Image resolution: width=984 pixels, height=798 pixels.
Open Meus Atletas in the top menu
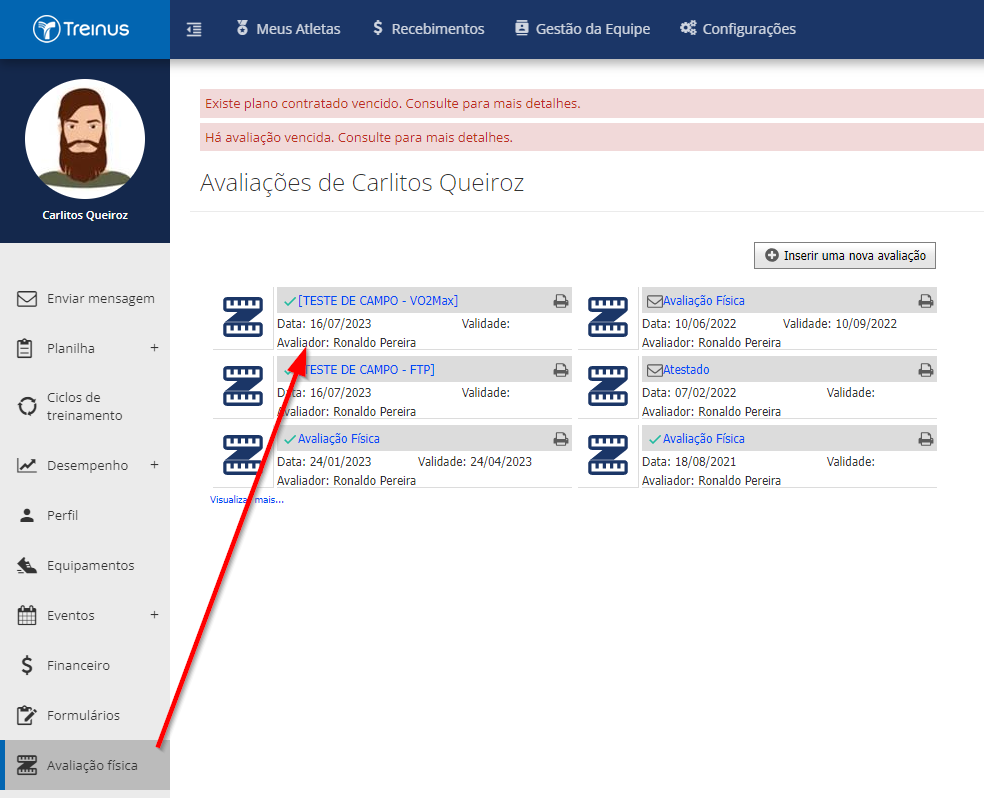coord(288,29)
